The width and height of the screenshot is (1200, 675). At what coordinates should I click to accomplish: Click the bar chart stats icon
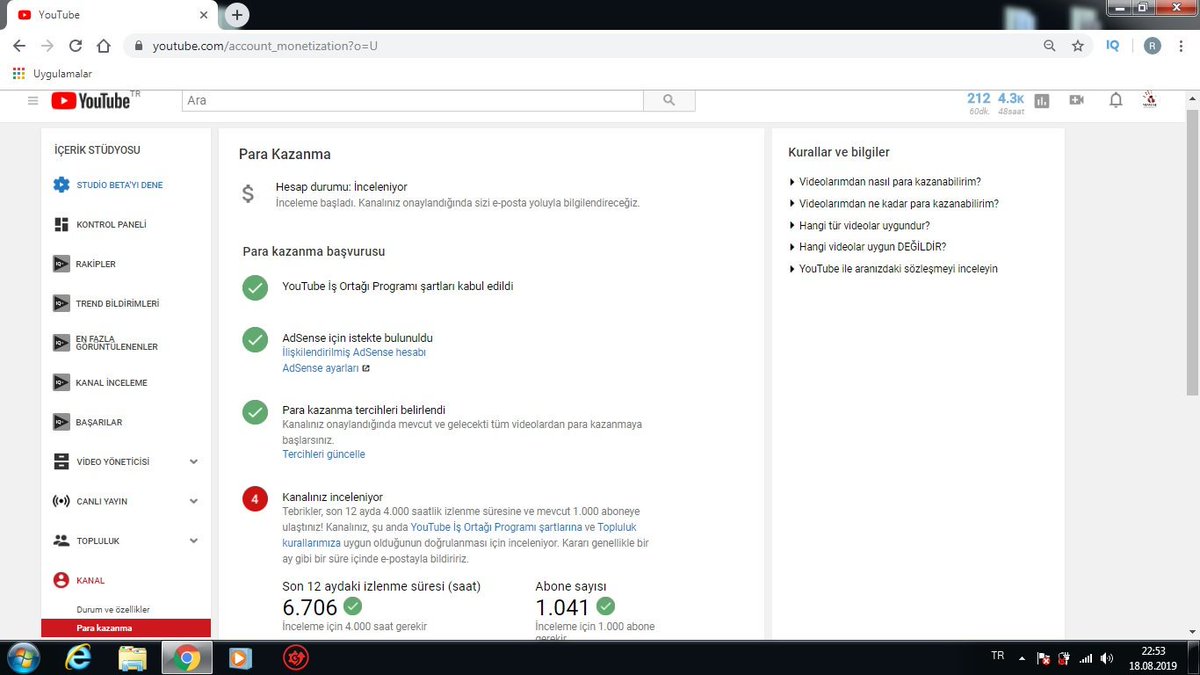(1042, 101)
